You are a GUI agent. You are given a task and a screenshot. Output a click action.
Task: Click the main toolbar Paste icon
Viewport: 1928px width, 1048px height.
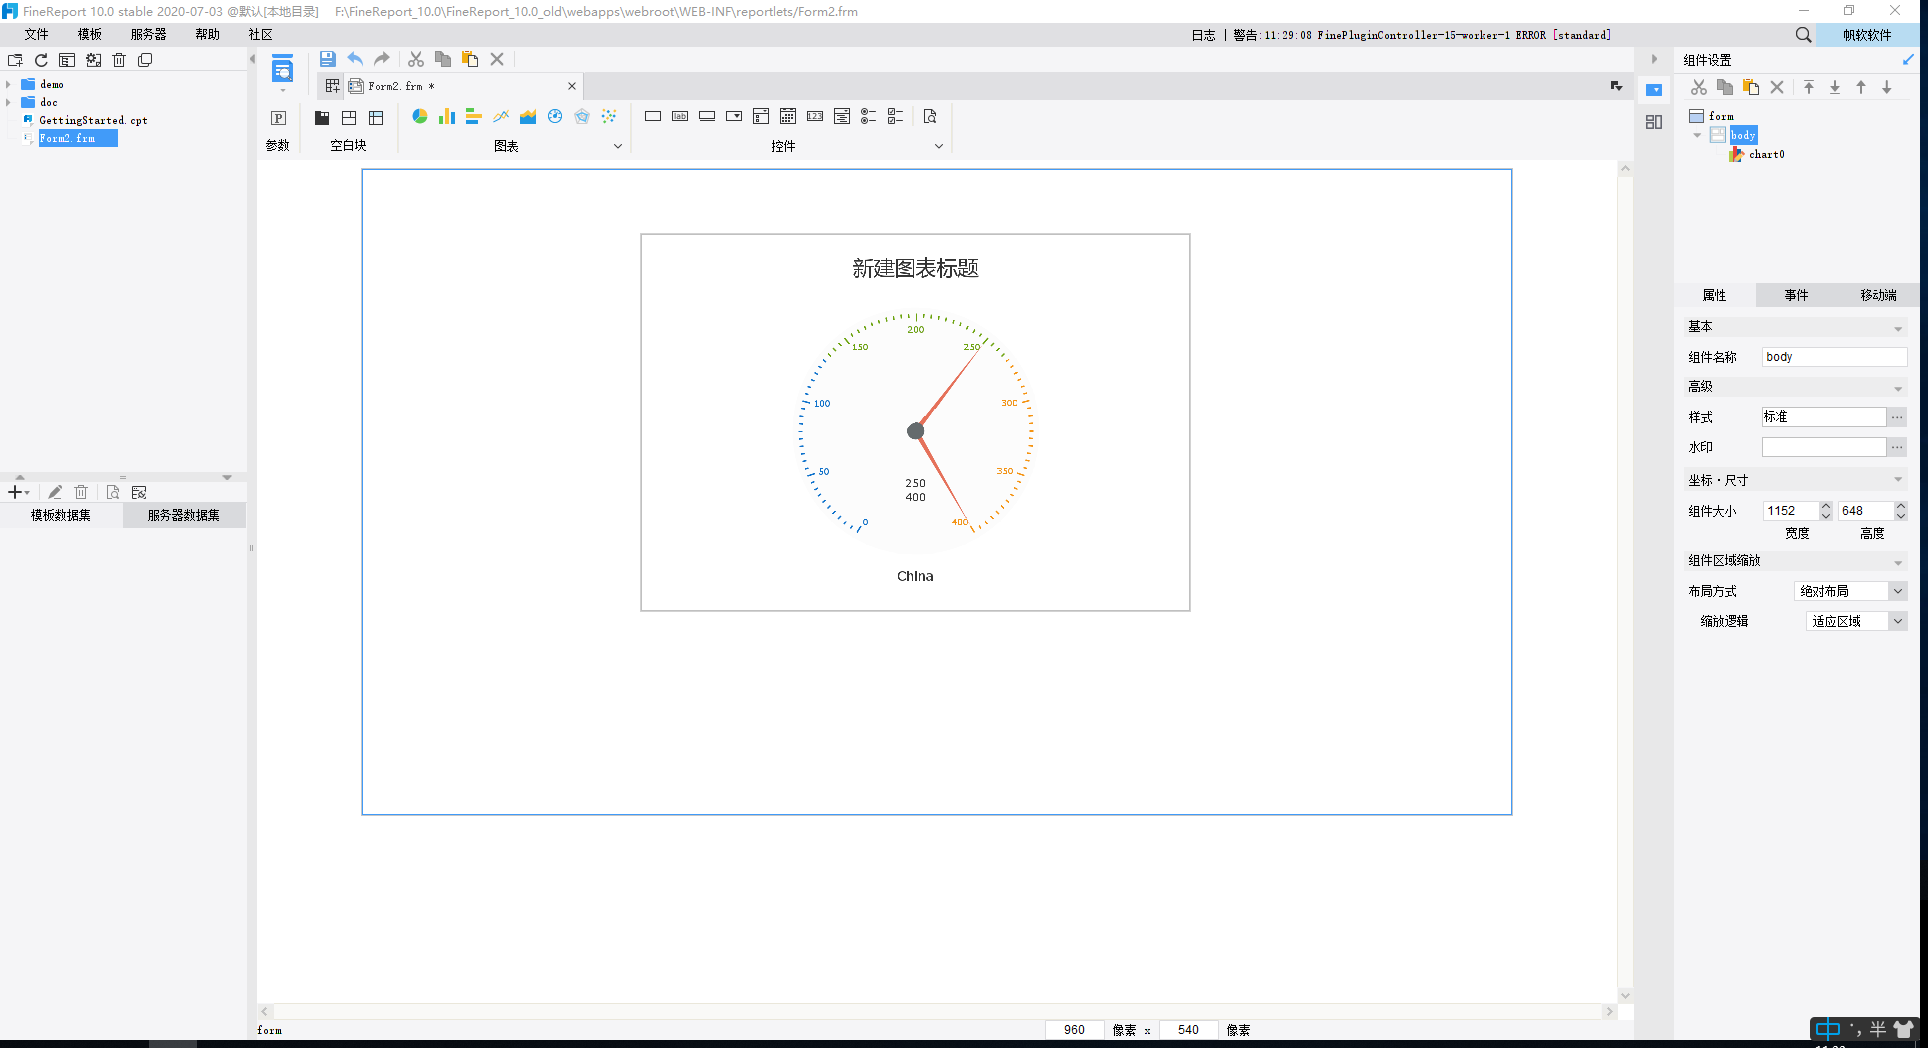point(470,59)
